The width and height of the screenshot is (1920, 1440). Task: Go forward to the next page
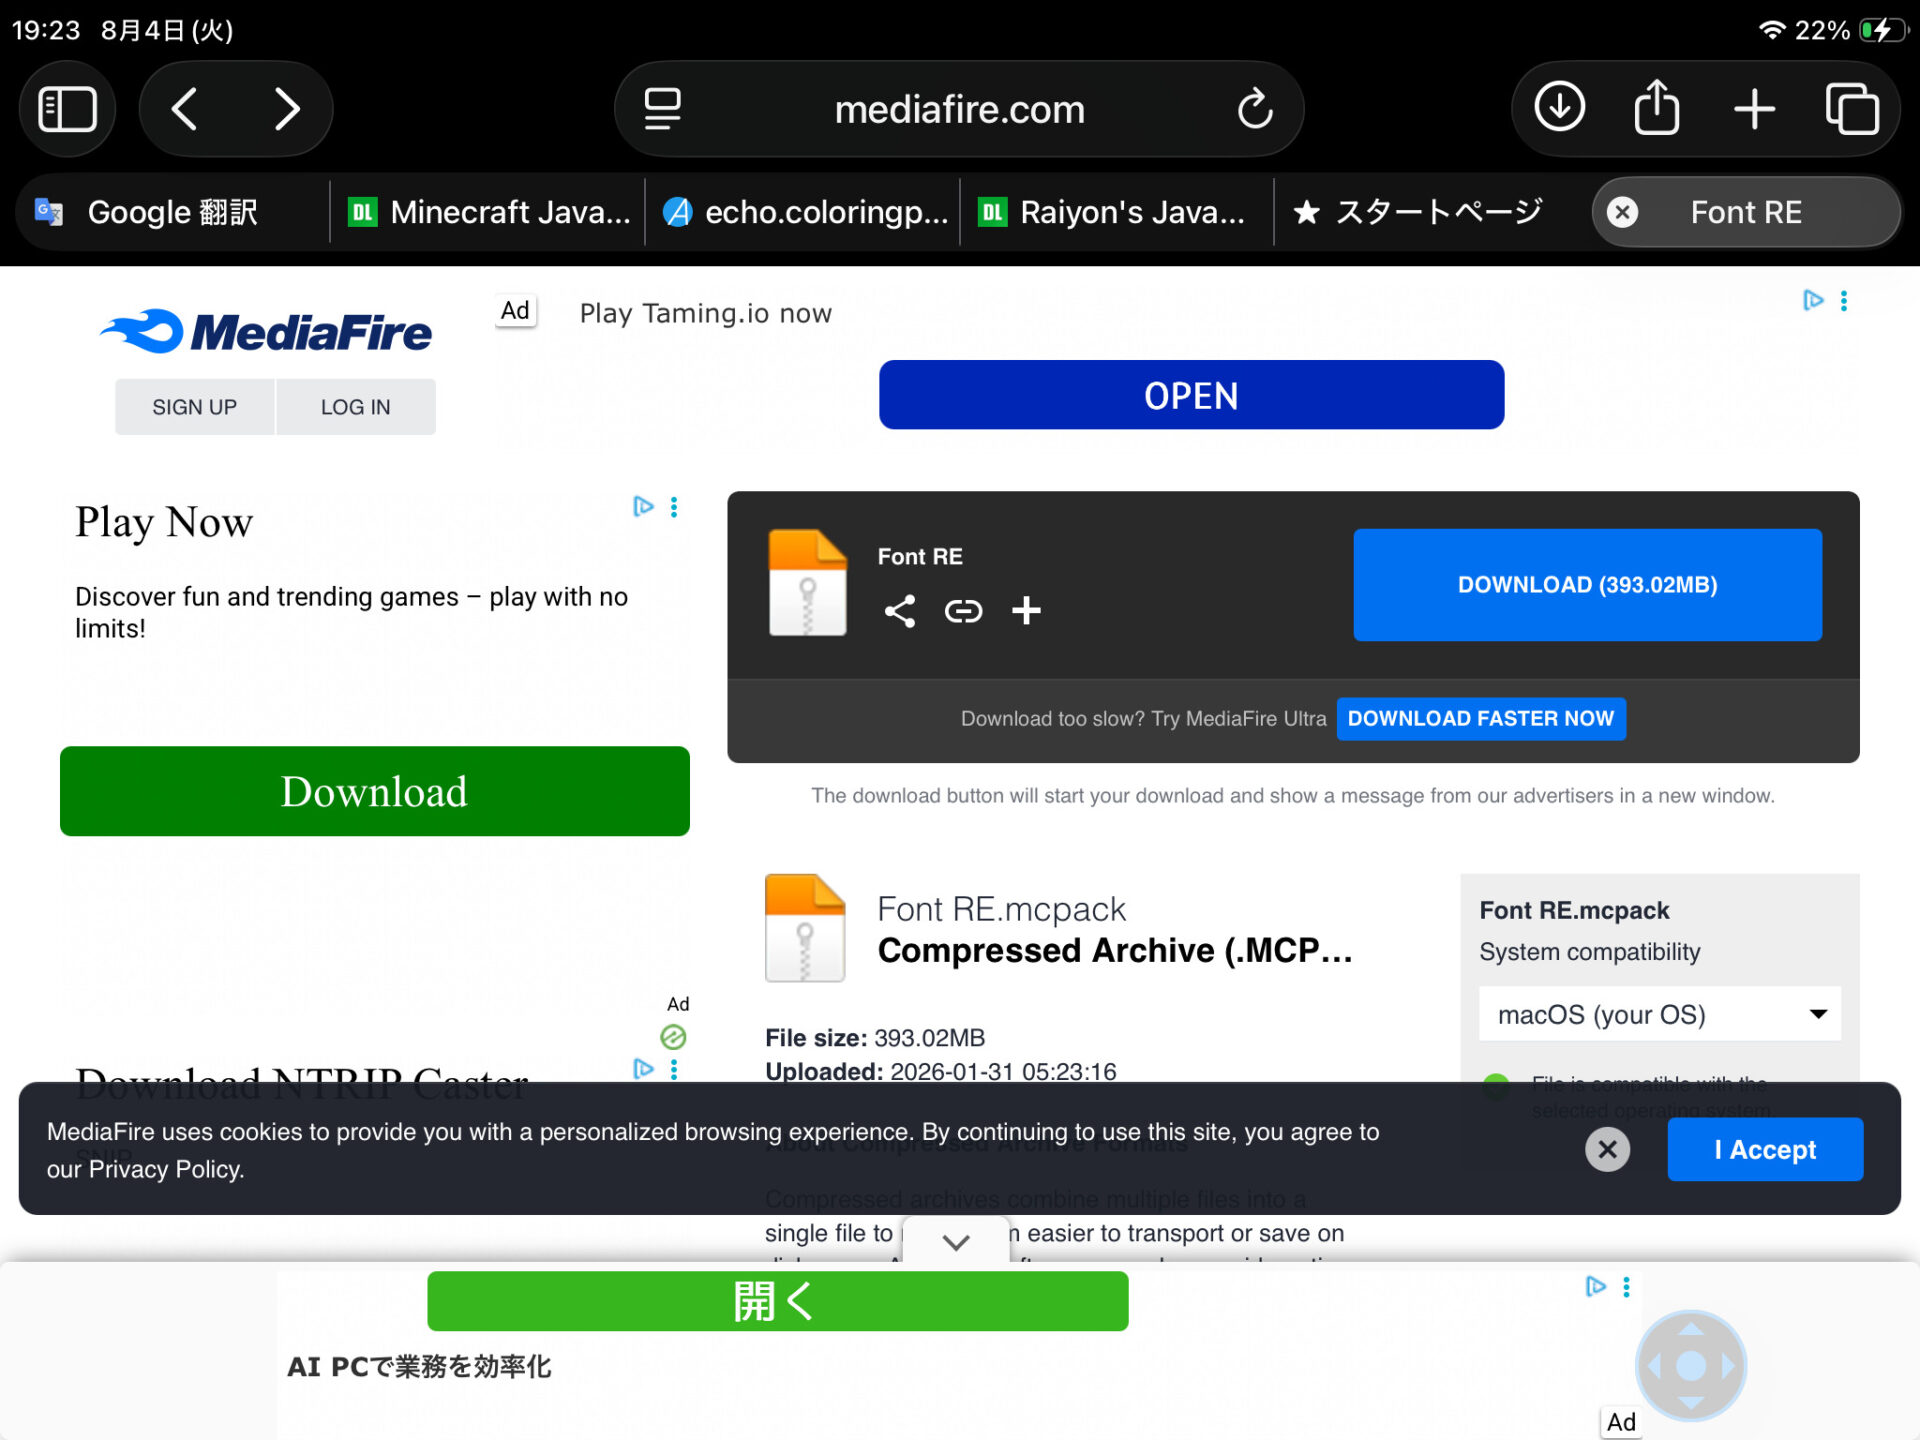287,109
